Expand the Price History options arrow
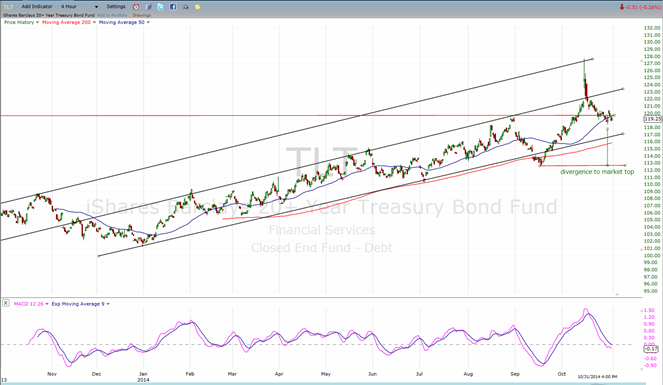 coord(38,22)
